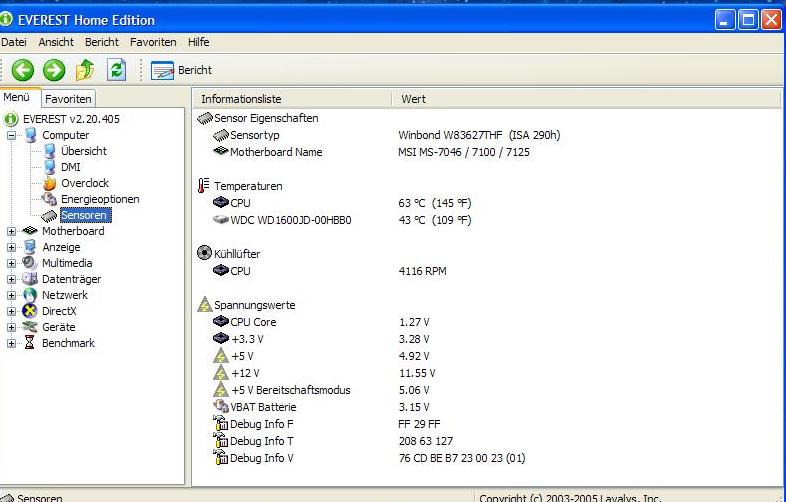Click the Sensoren chip icon in tree
This screenshot has width=786, height=502.
click(x=49, y=216)
